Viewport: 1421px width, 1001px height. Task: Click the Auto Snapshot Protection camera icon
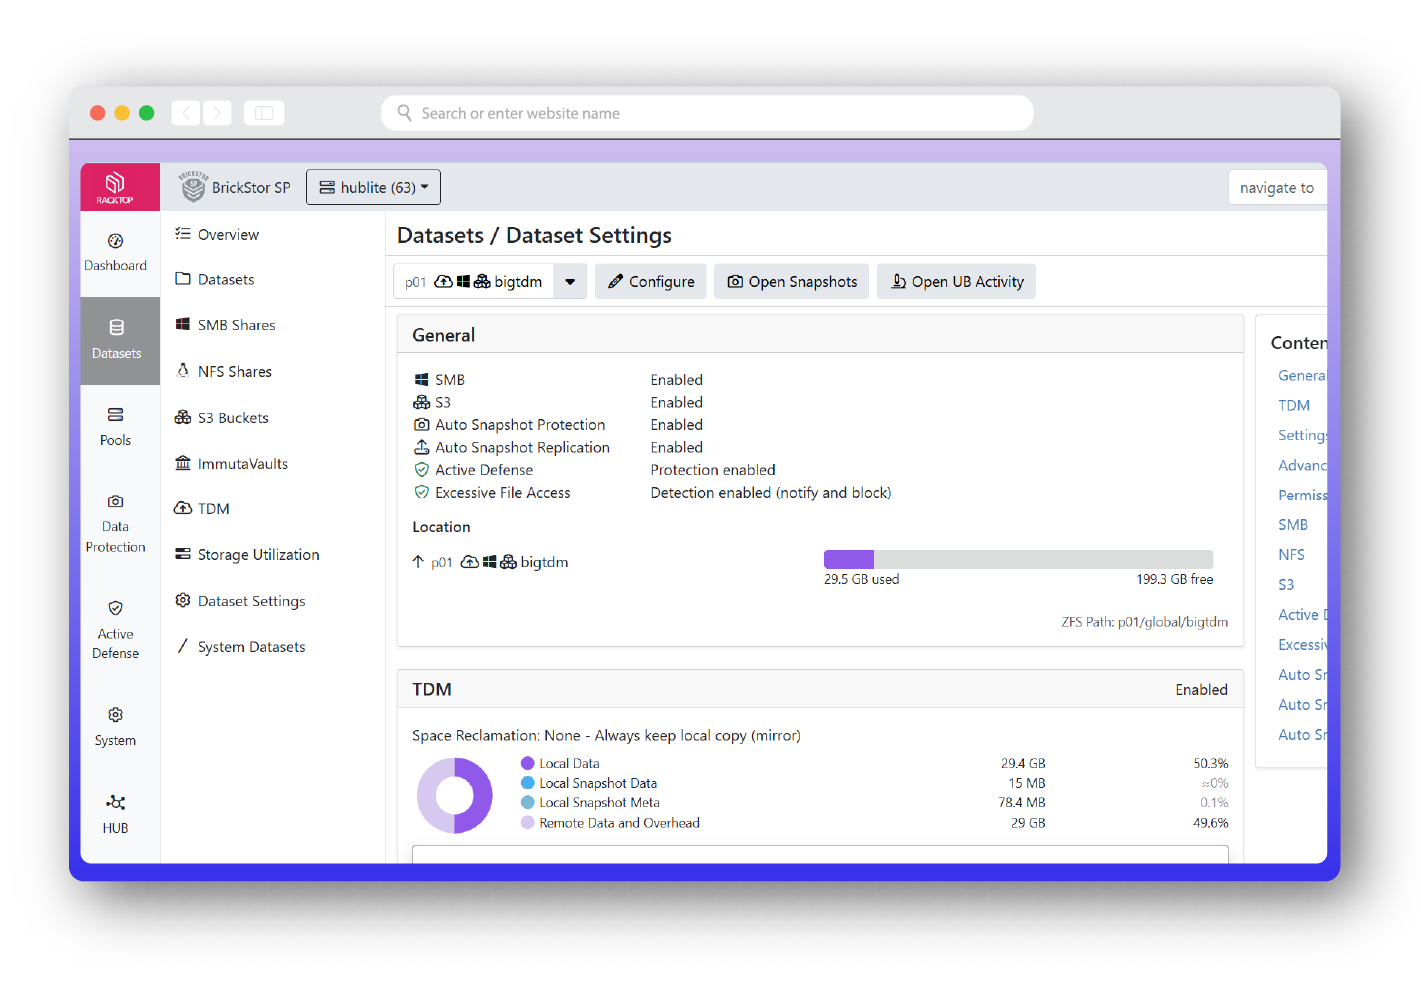(x=421, y=425)
